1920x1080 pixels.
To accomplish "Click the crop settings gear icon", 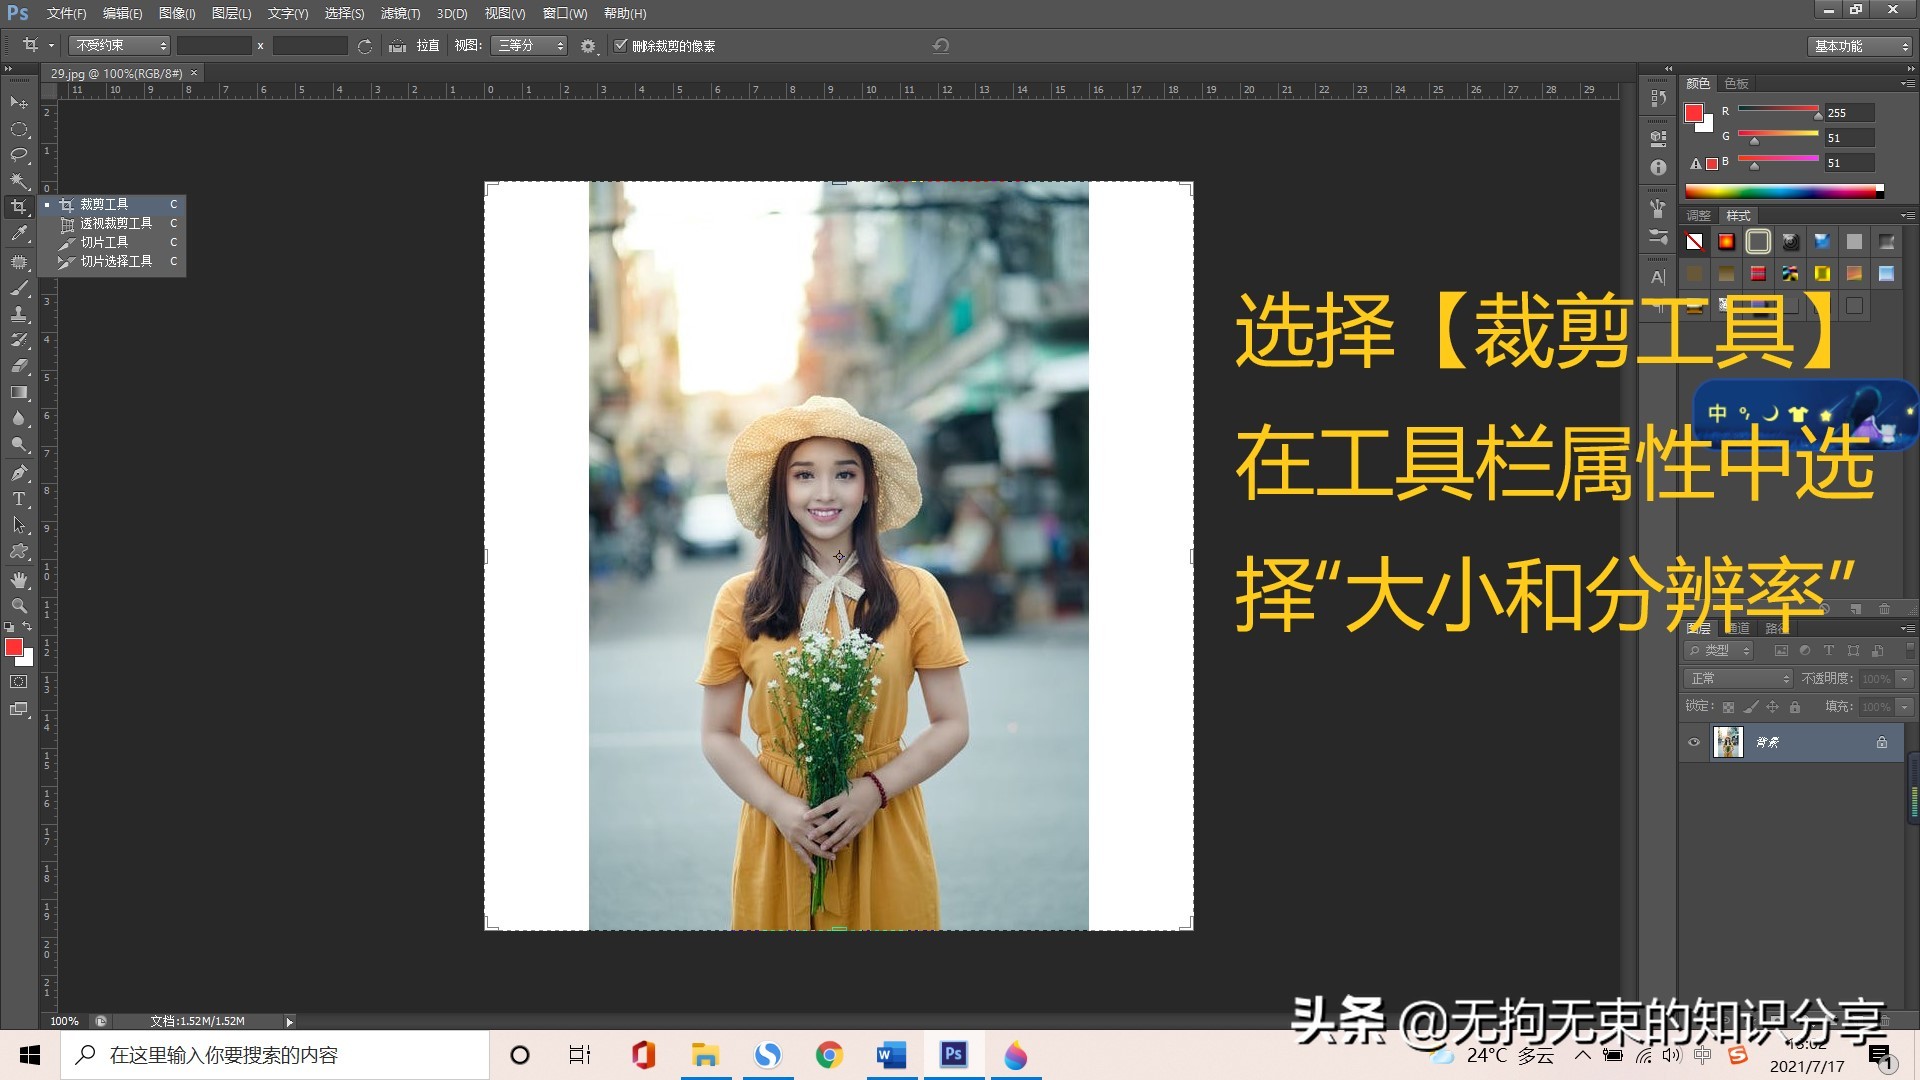I will coord(588,45).
